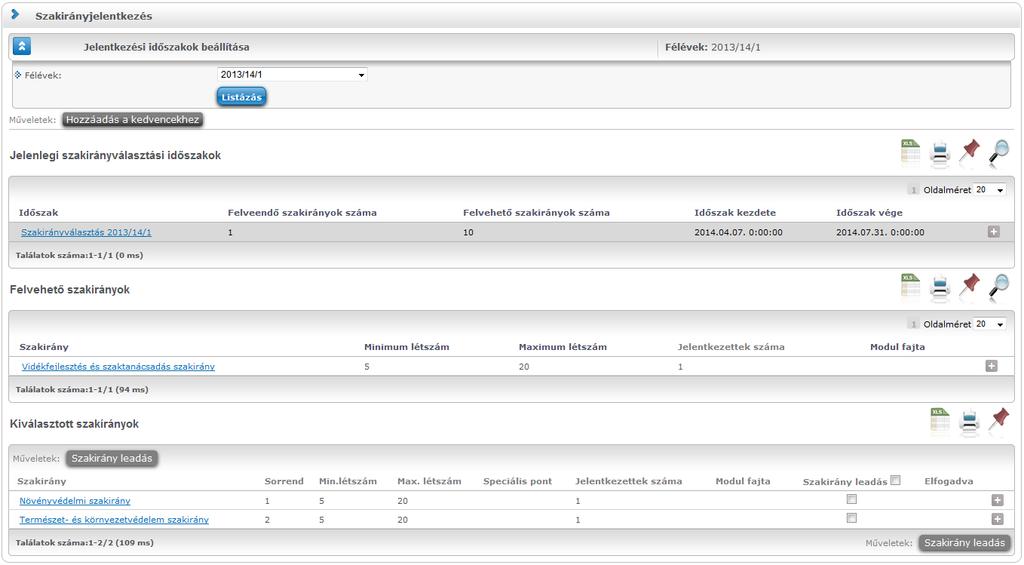Open Oldalméret dropdown in Felvehető szakirányok

(x=989, y=324)
